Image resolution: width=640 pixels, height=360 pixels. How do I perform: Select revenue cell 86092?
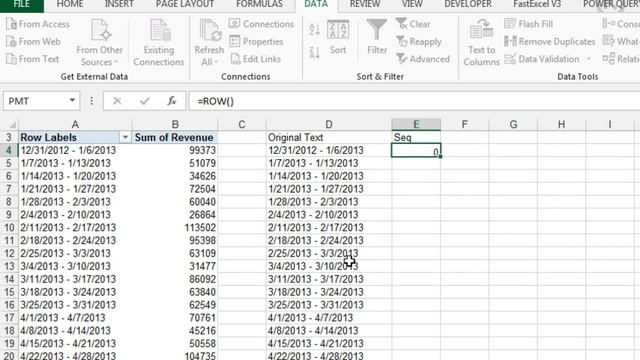pyautogui.click(x=175, y=279)
